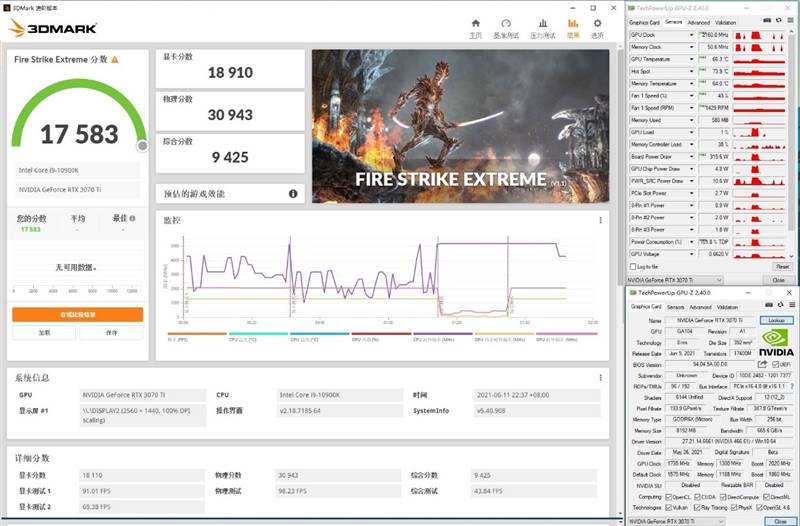Open the 3DMark home (主页) icon
The width and height of the screenshot is (800, 526).
[475, 25]
